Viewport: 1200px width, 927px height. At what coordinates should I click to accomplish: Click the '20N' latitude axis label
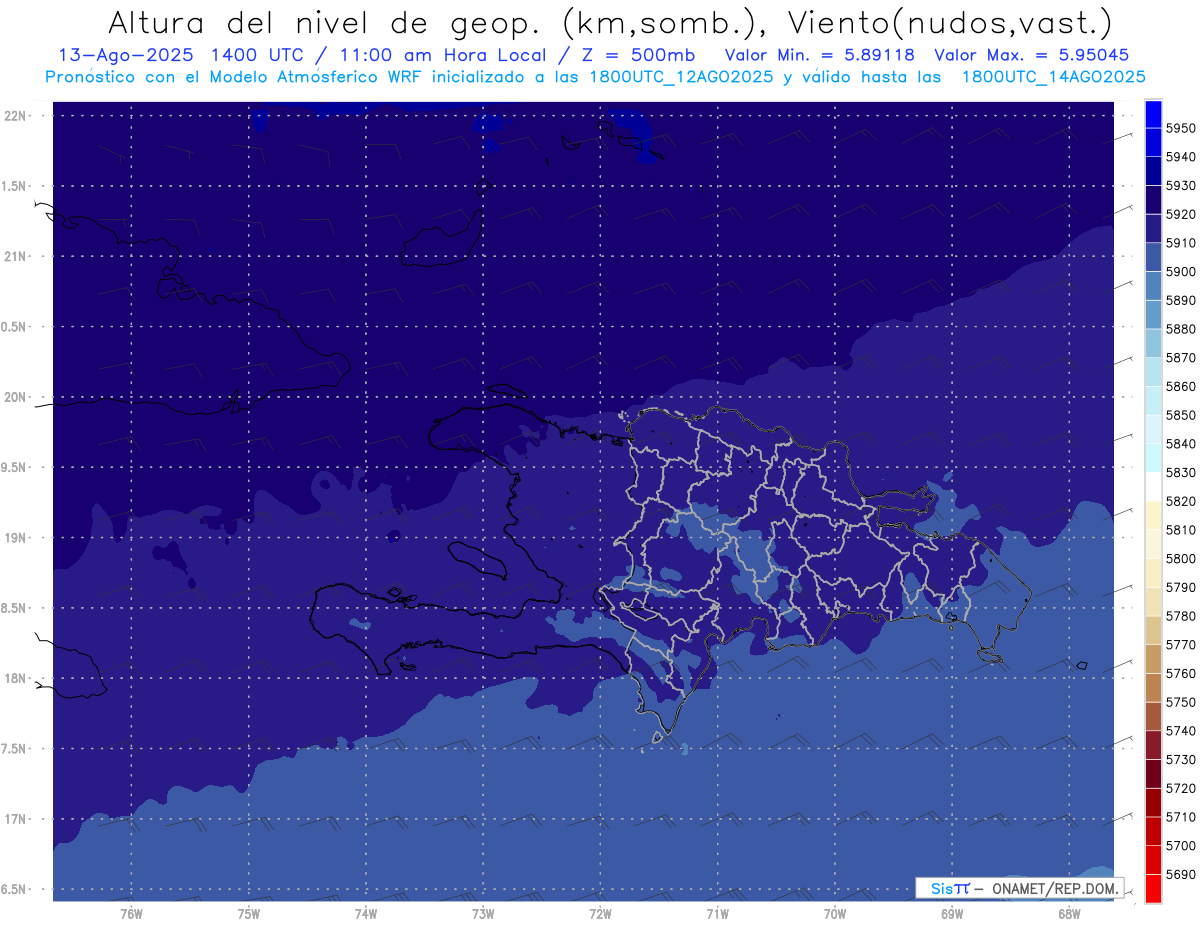tap(16, 397)
